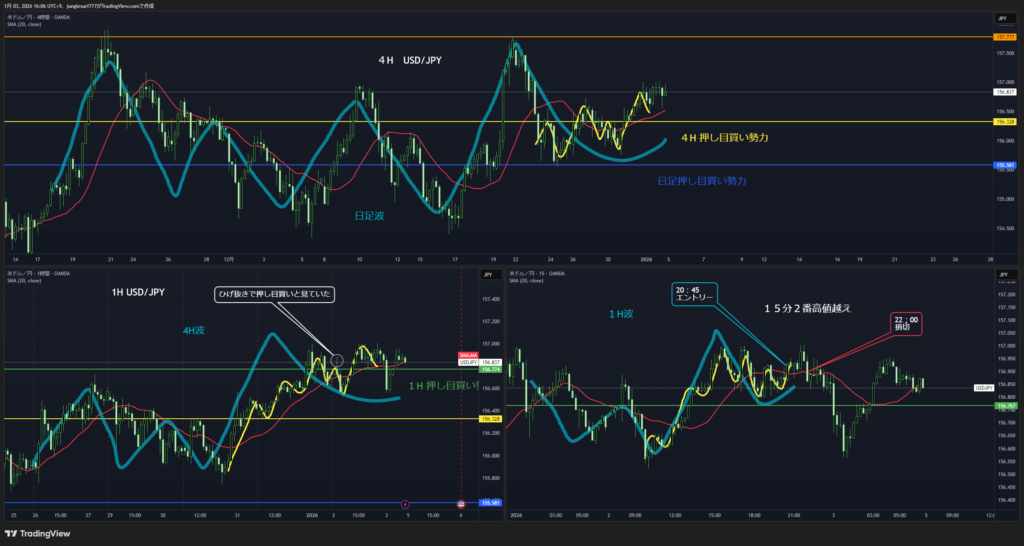Click the purple lightning event icon in 1H chart

[405, 503]
